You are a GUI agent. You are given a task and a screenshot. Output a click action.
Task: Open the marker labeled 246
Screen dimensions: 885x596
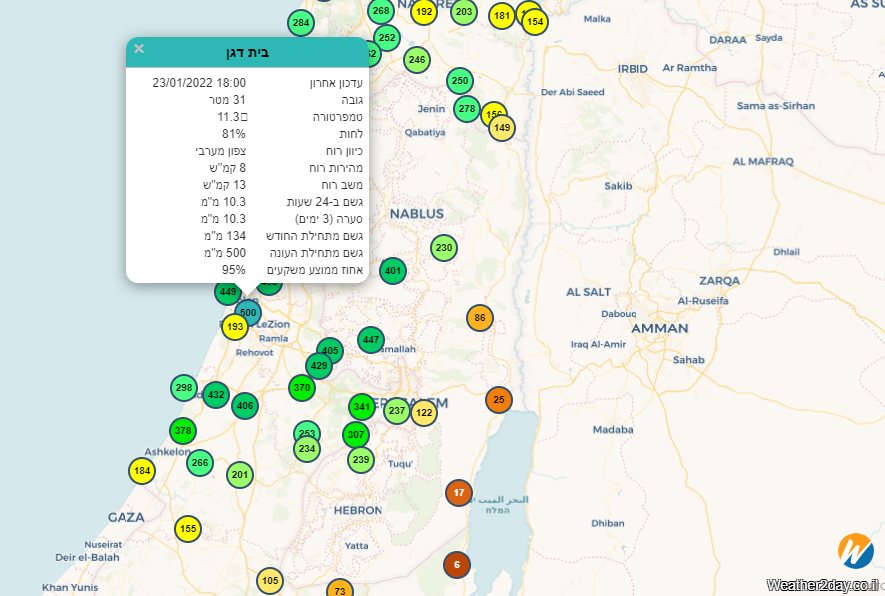pos(417,60)
